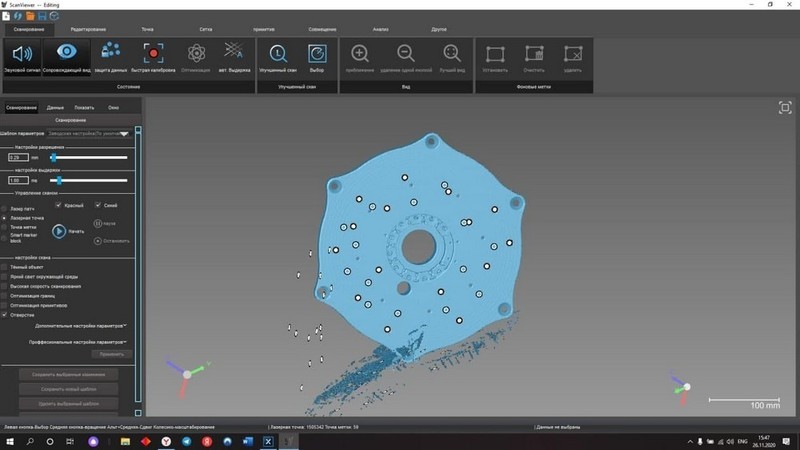Image resolution: width=800 pixels, height=450 pixels.
Task: Expand Дополнительные настройки параметров
Action: pyautogui.click(x=80, y=325)
